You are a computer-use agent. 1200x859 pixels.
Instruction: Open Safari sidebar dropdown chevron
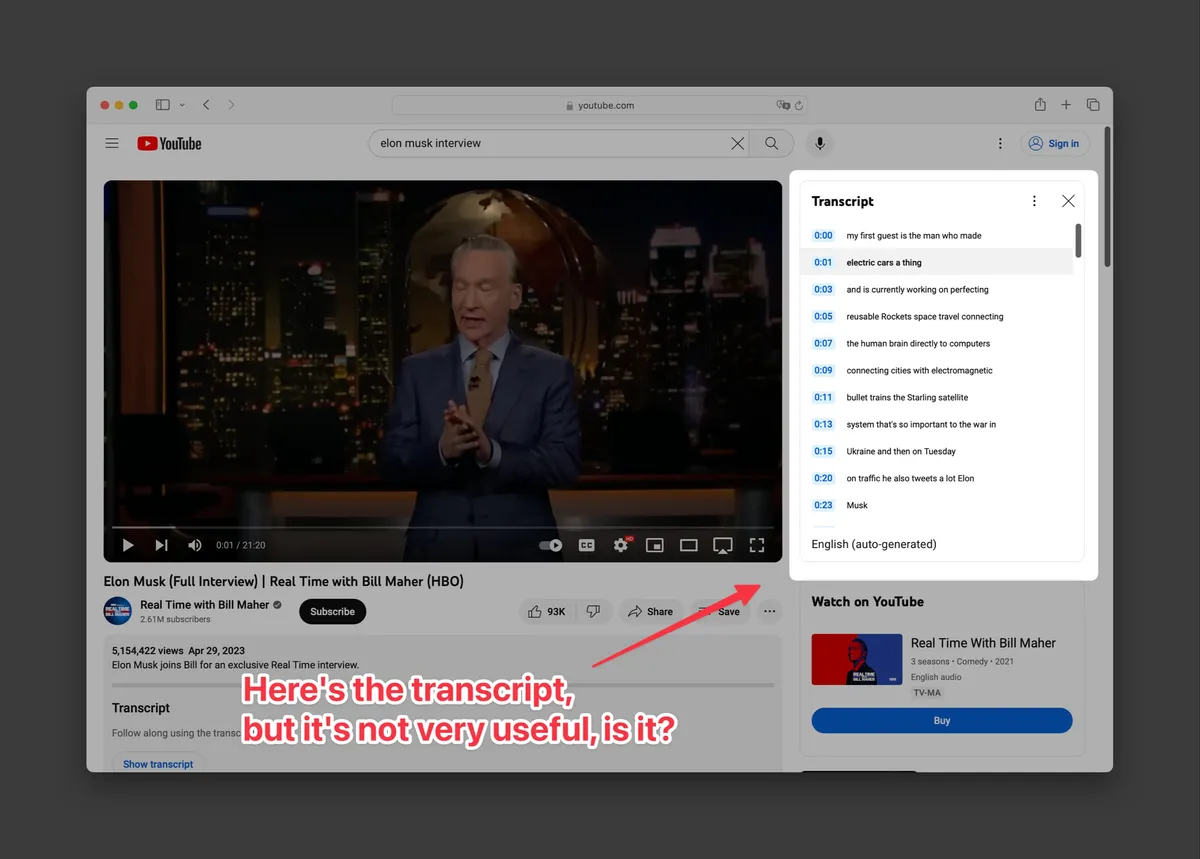pos(182,105)
